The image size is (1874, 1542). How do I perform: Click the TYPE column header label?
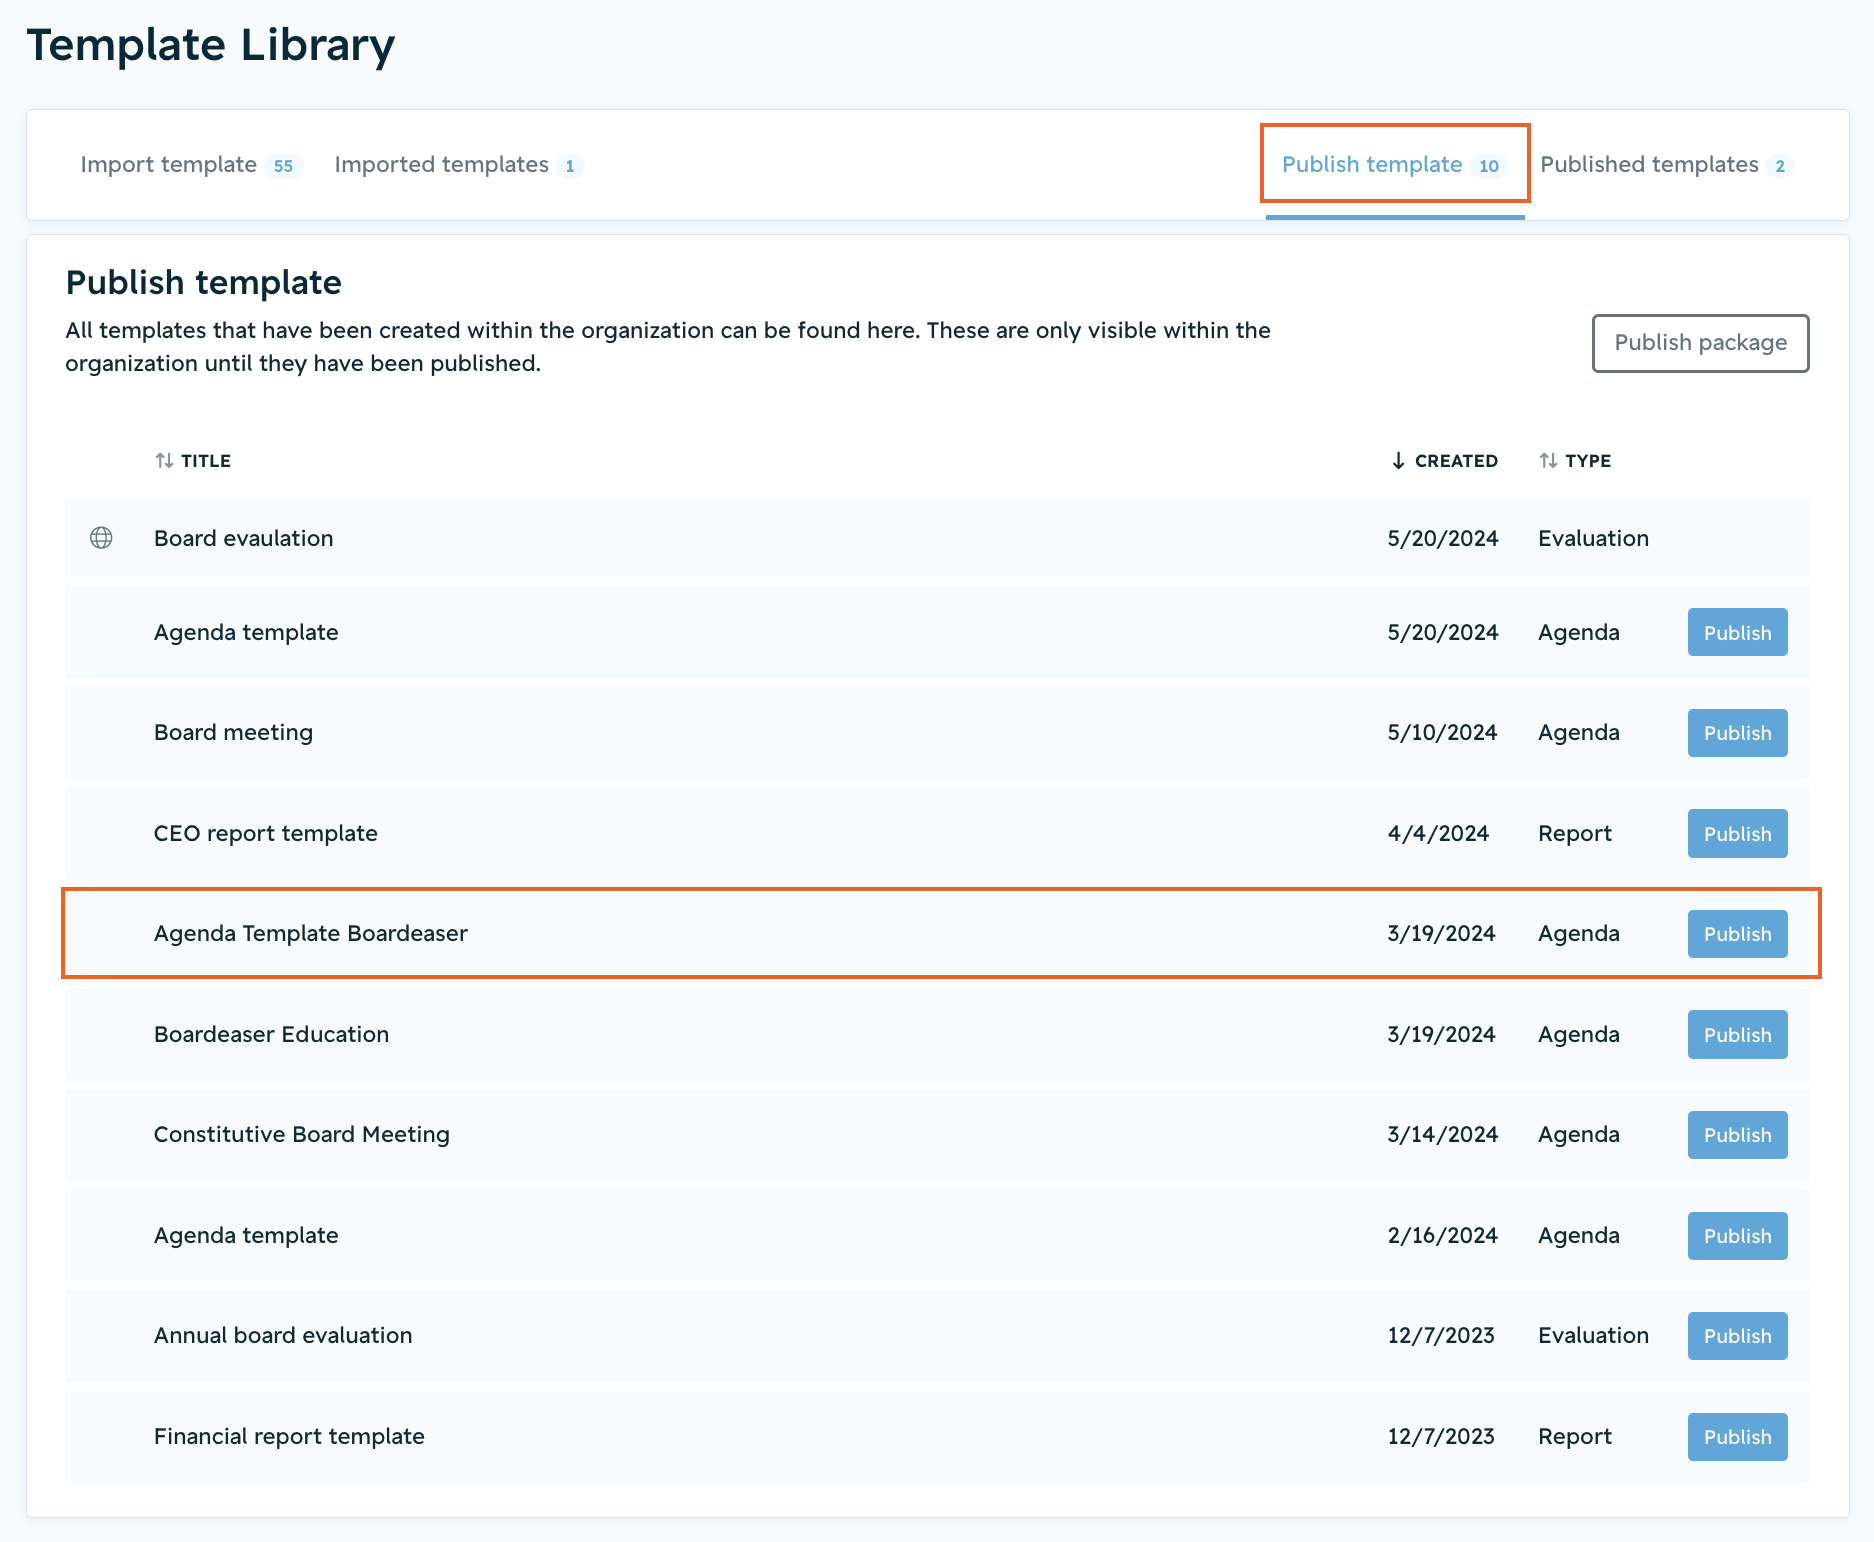pyautogui.click(x=1588, y=461)
